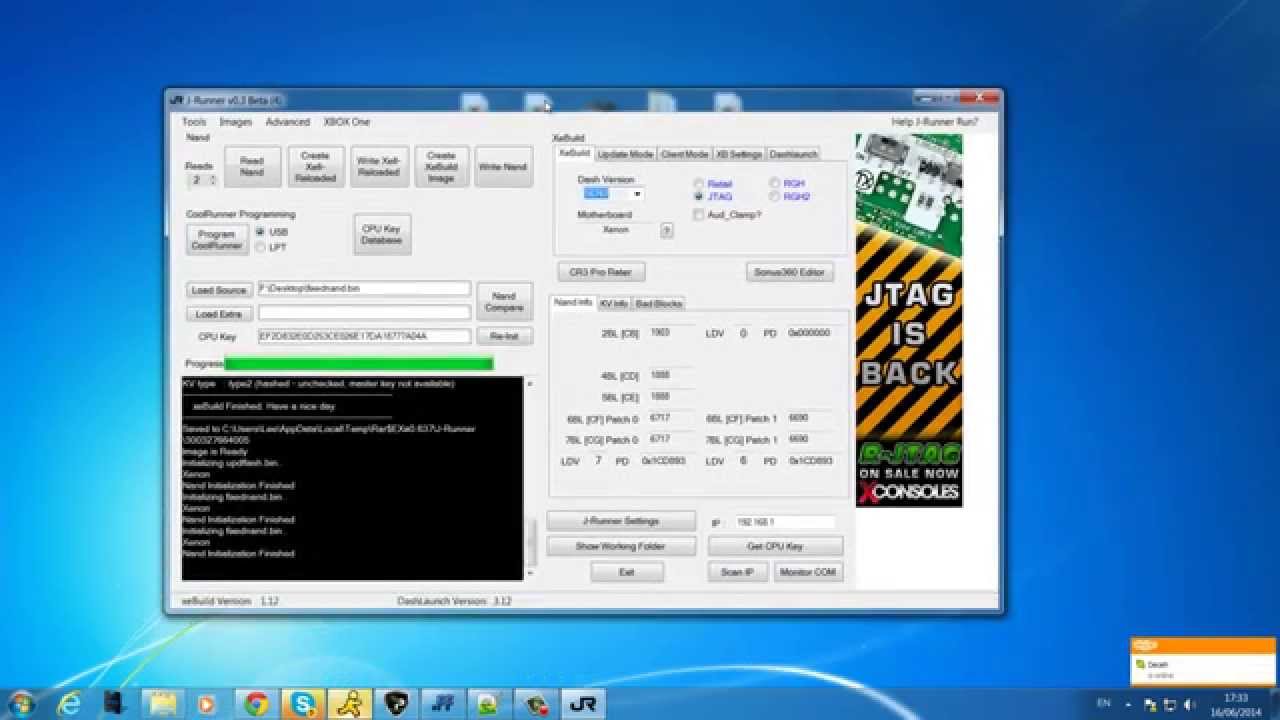
Task: Open the XBOX One menu
Action: point(347,122)
